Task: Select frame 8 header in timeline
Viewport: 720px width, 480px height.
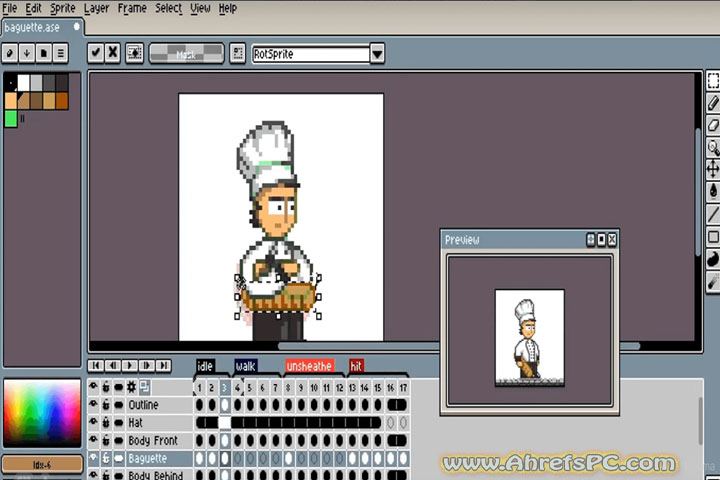Action: (x=288, y=388)
